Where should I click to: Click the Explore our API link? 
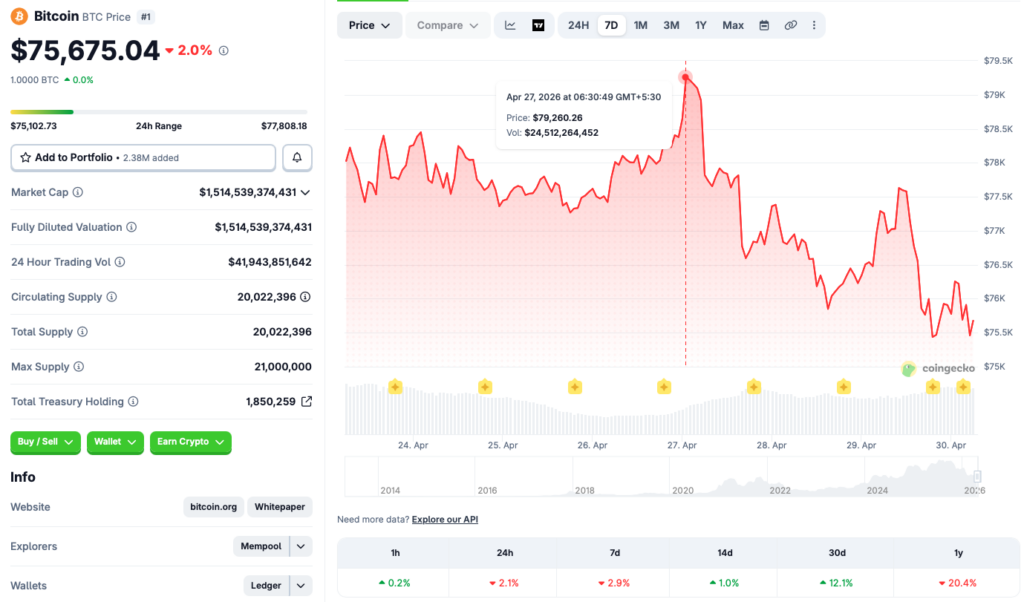[445, 520]
